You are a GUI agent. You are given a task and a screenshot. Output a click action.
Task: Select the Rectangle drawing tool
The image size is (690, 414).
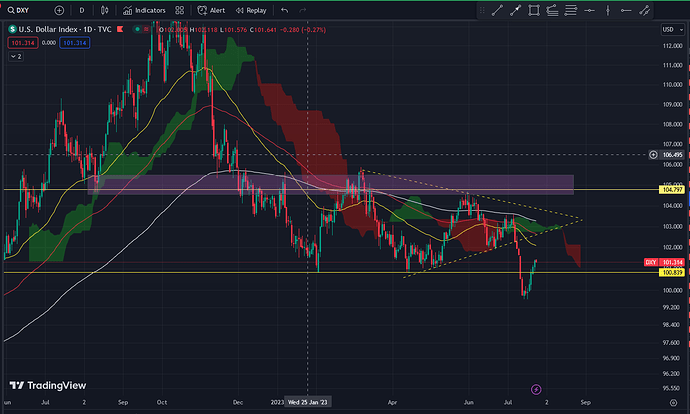coord(534,10)
